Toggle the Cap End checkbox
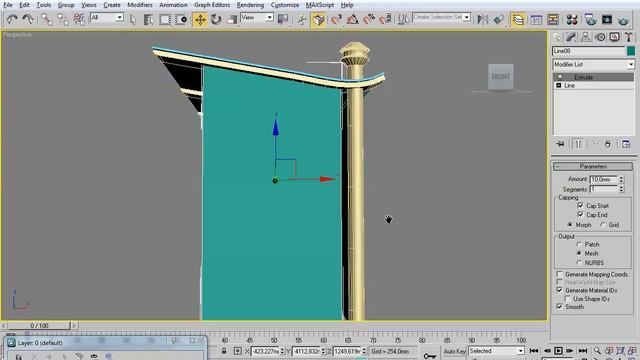 pyautogui.click(x=580, y=214)
